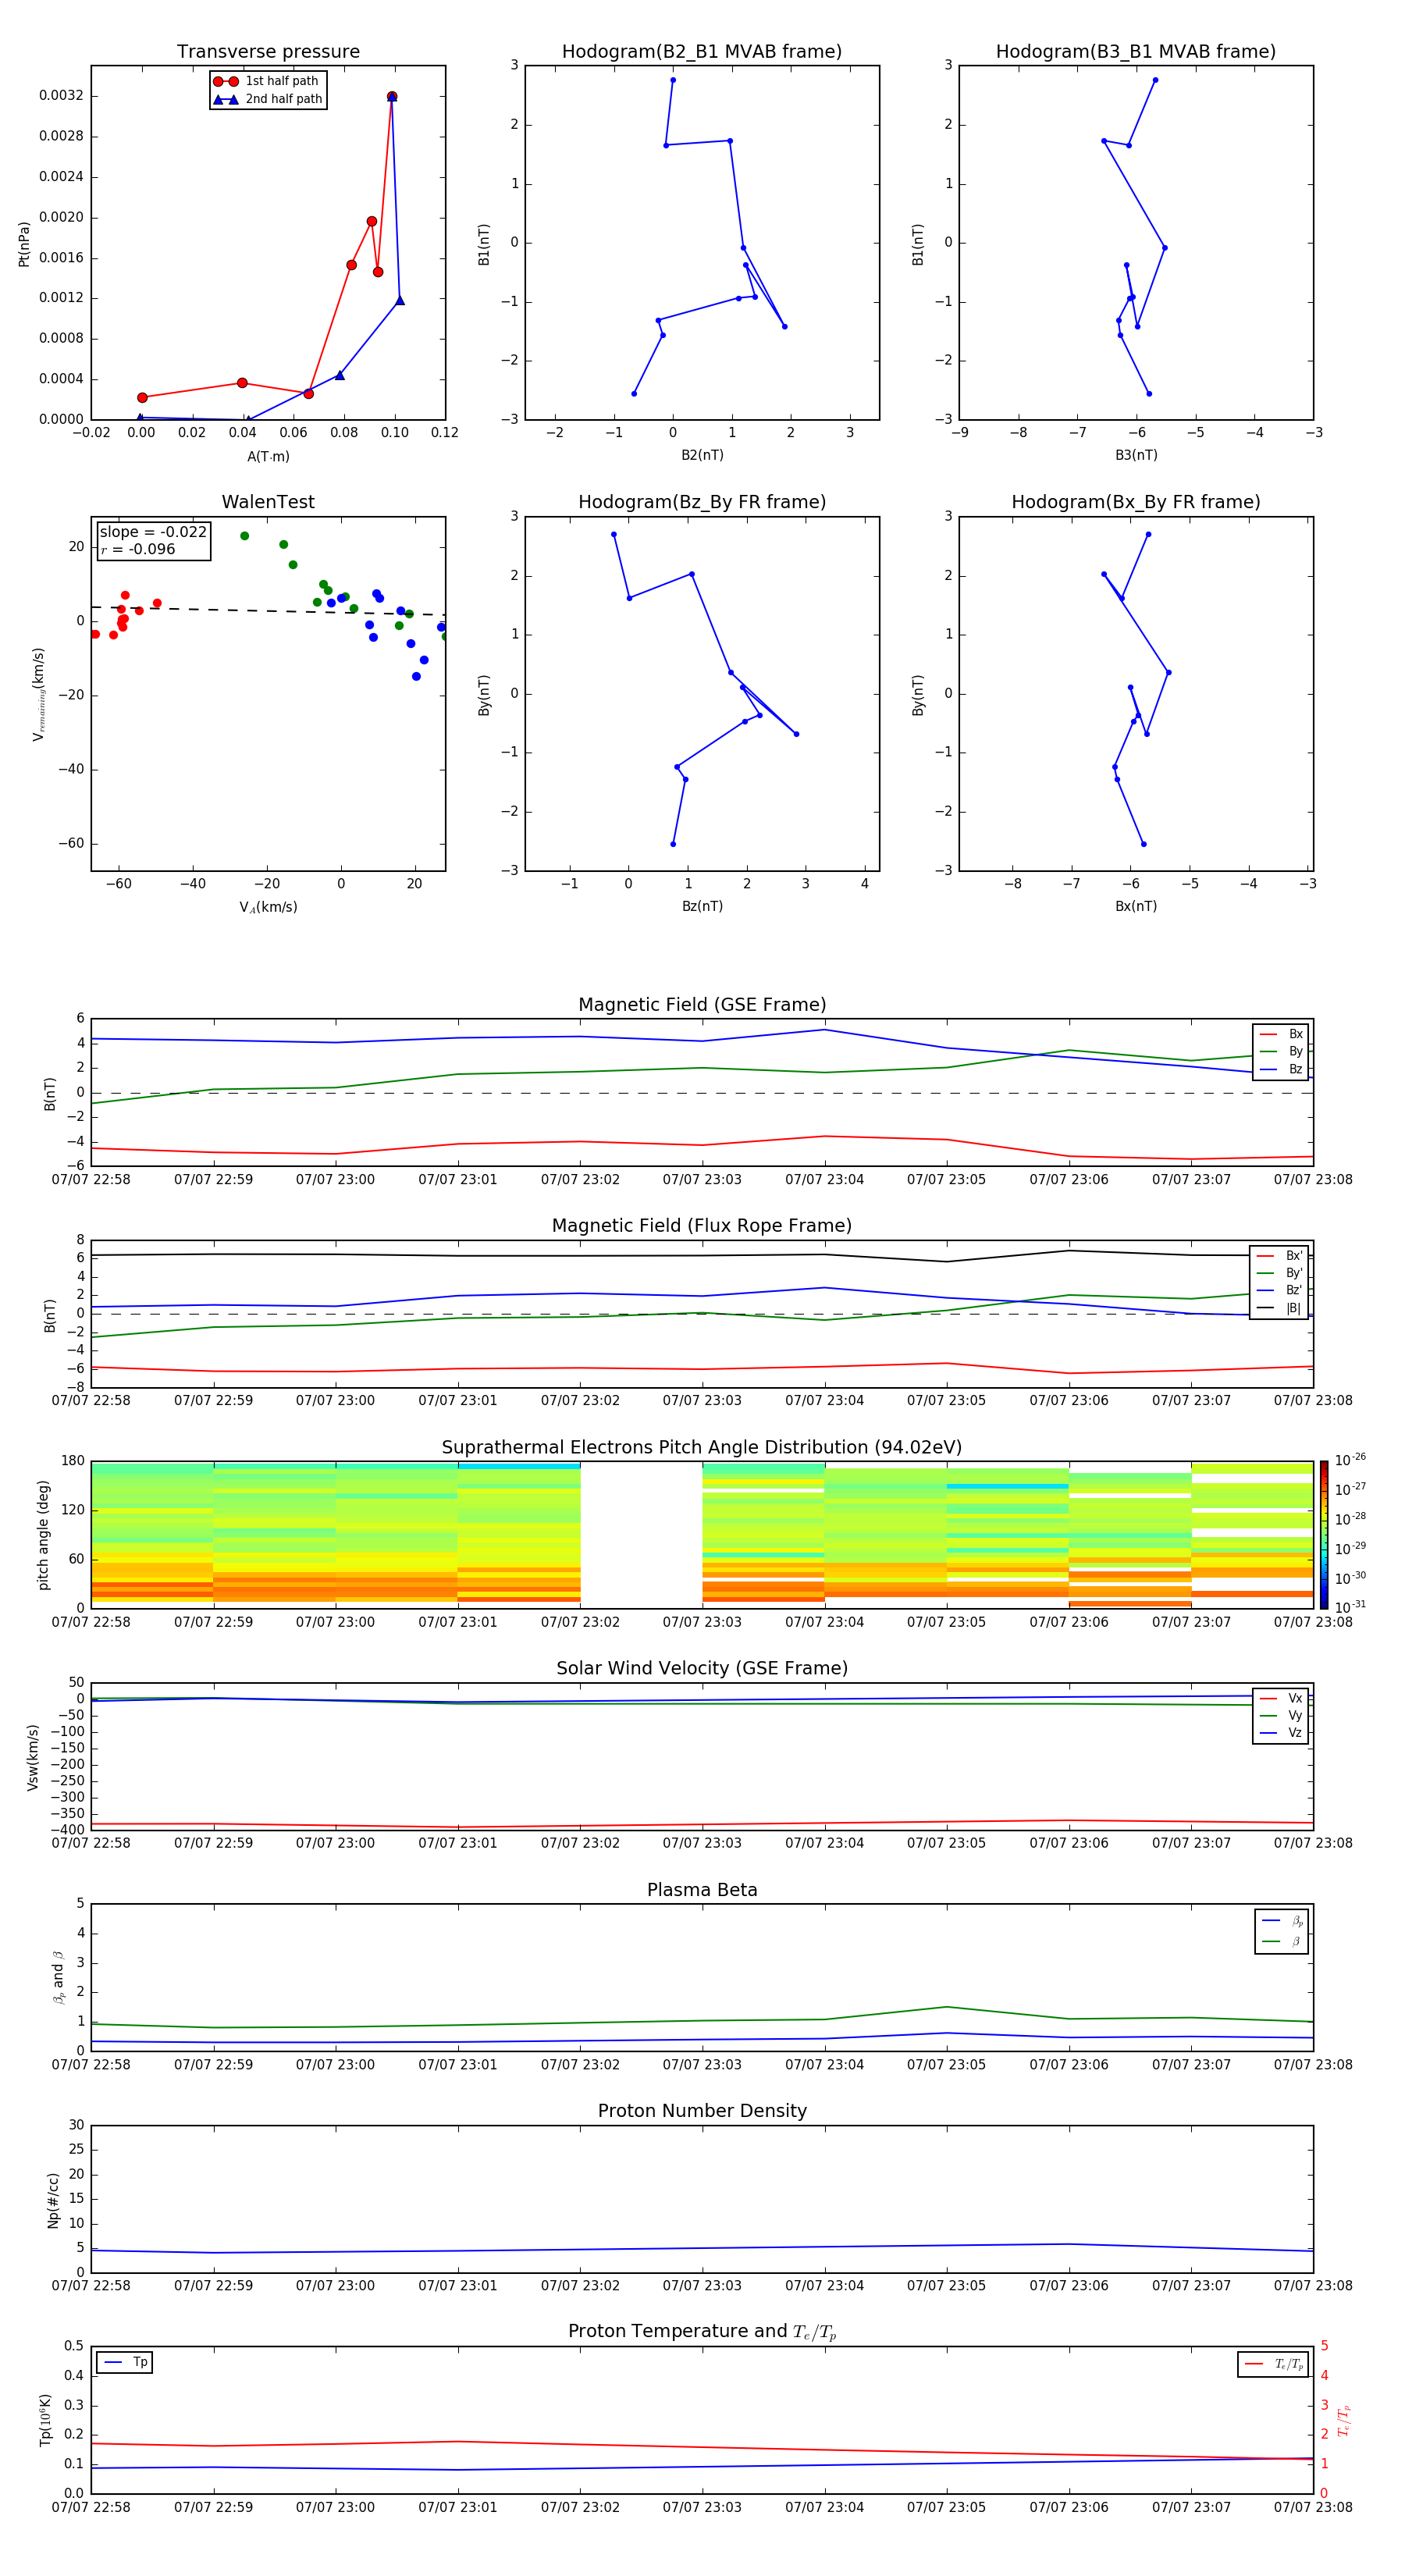Viewport: 1405px width, 2576px height.
Task: Select the 'Vx' legend entry
Action: coord(1281,1698)
